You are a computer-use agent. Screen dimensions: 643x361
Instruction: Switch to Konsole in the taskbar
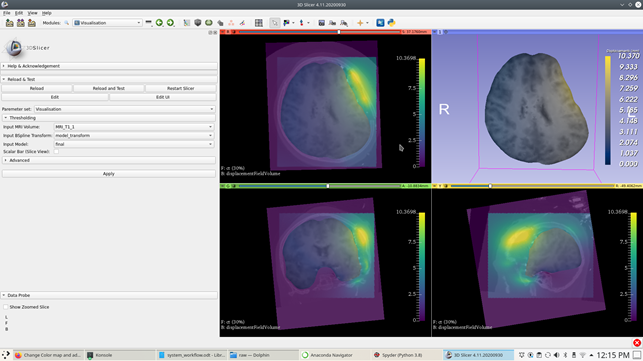click(120, 355)
